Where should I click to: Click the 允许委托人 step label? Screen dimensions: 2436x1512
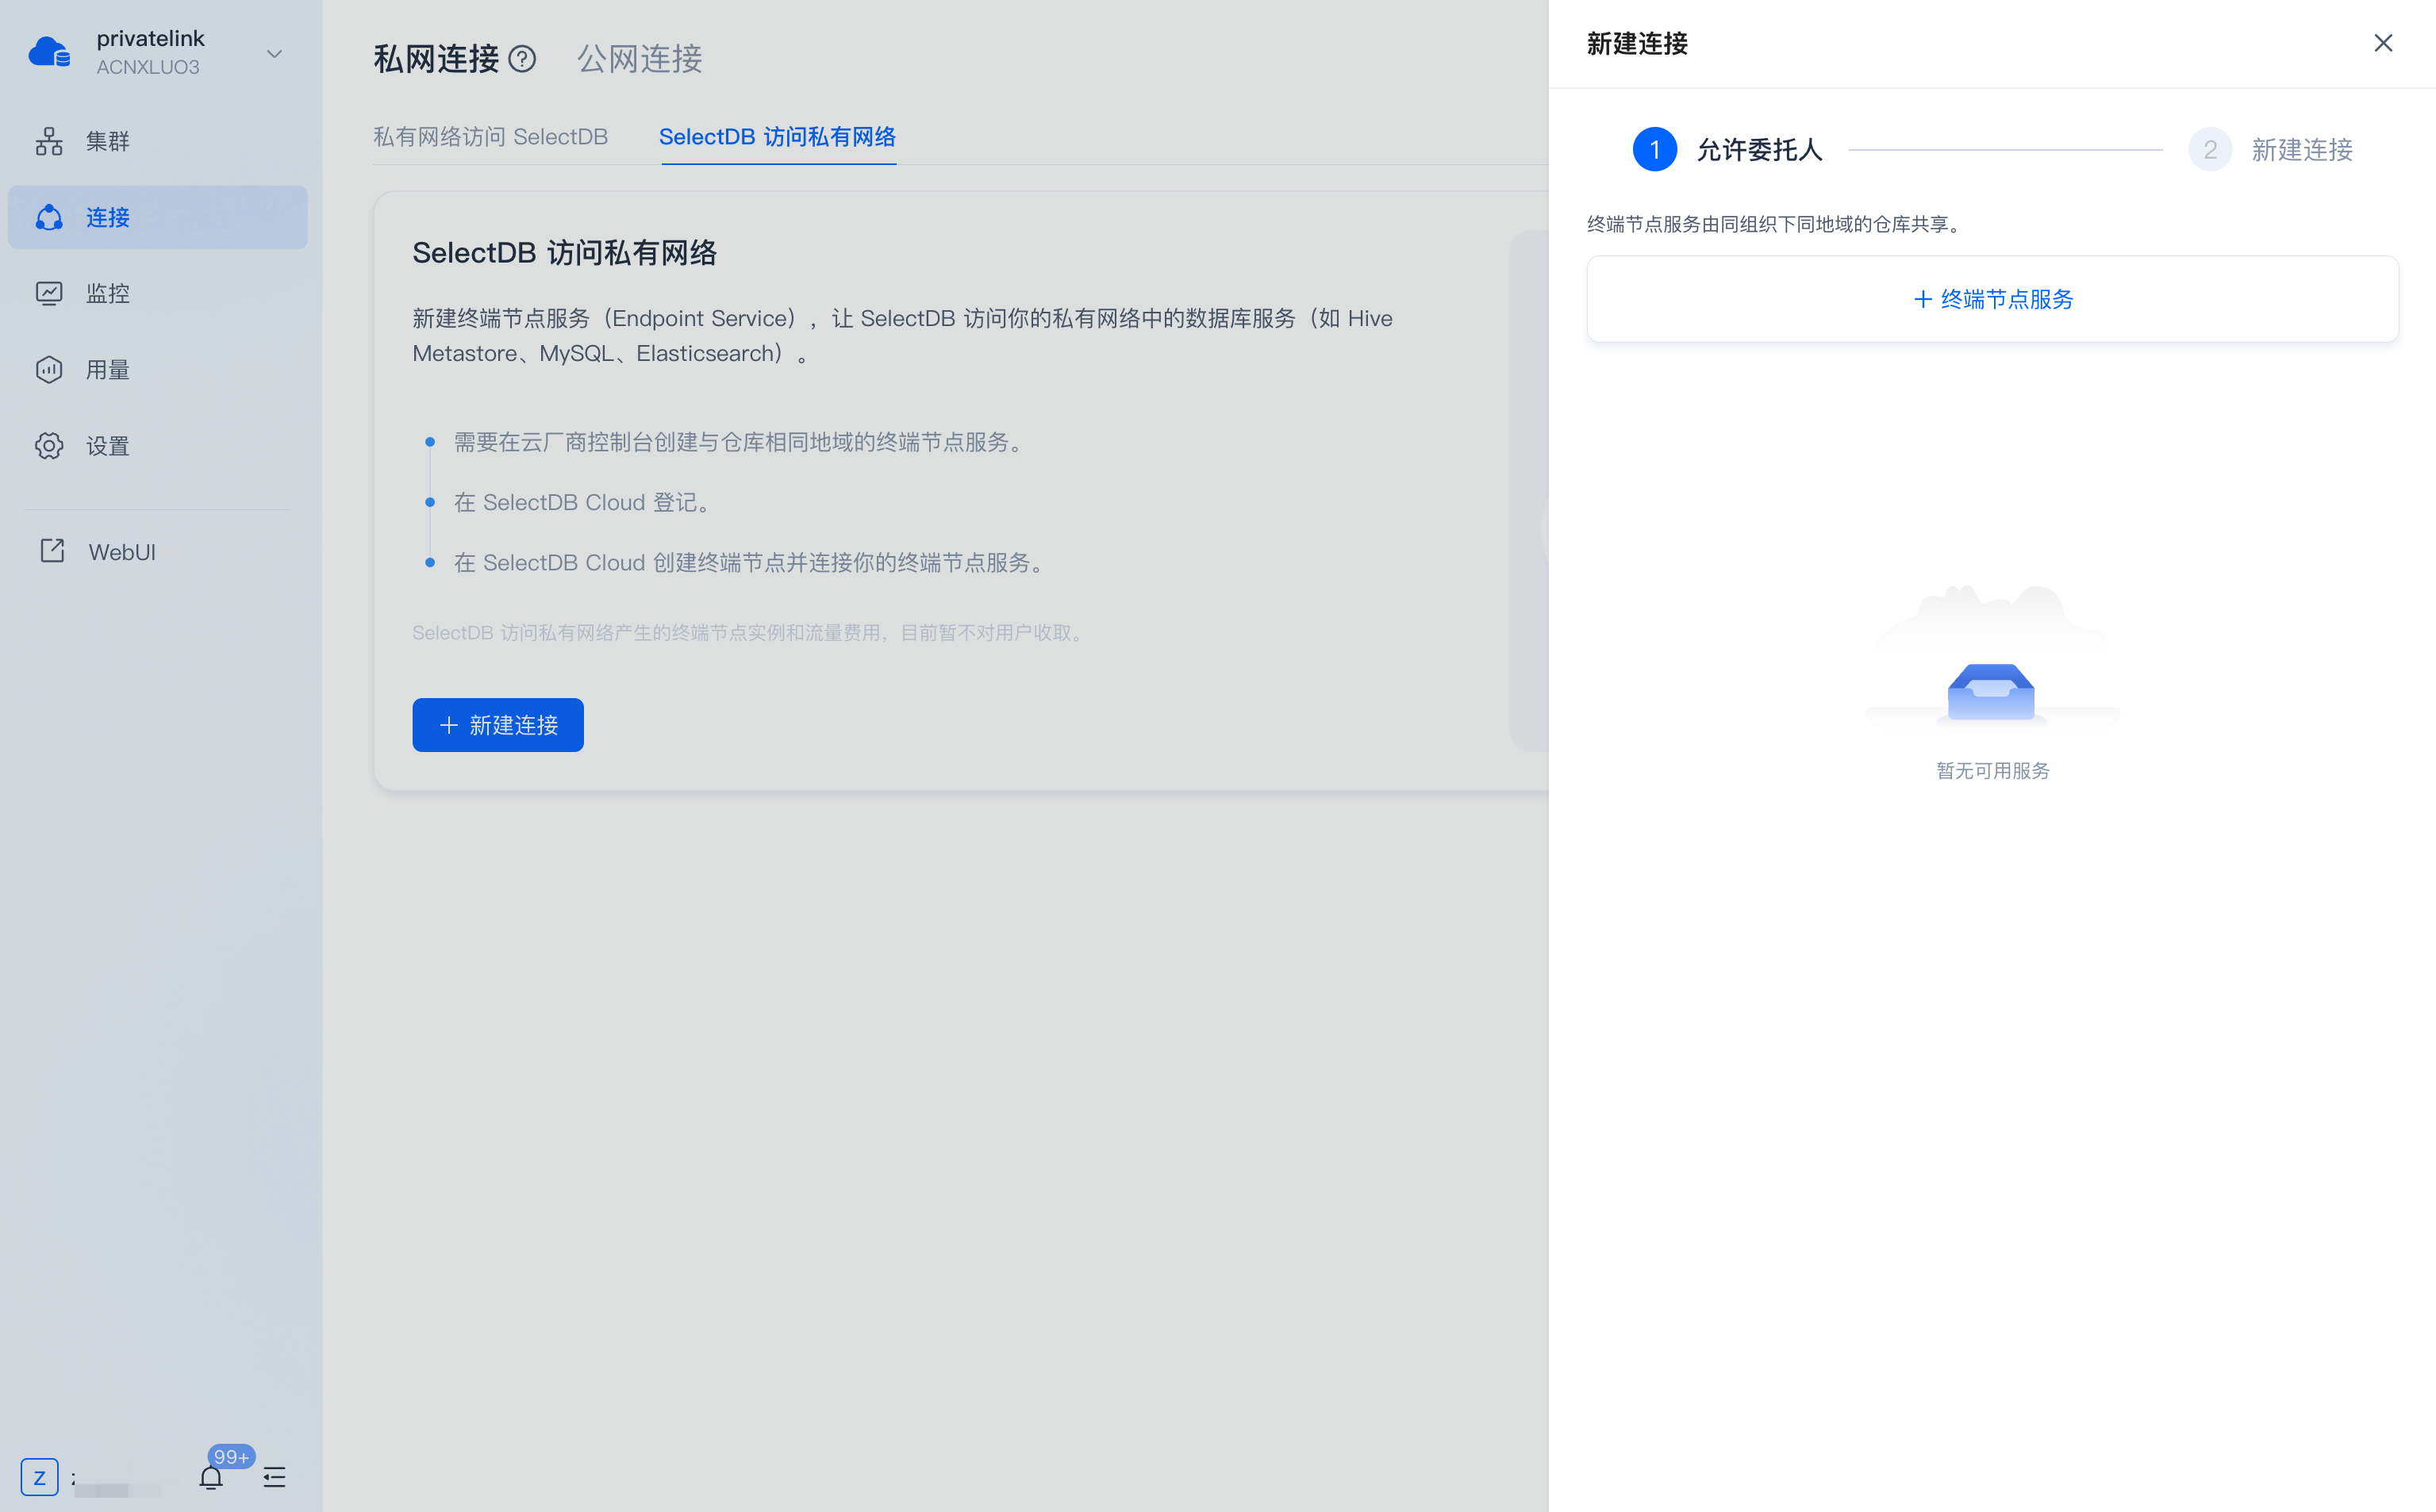1760,149
